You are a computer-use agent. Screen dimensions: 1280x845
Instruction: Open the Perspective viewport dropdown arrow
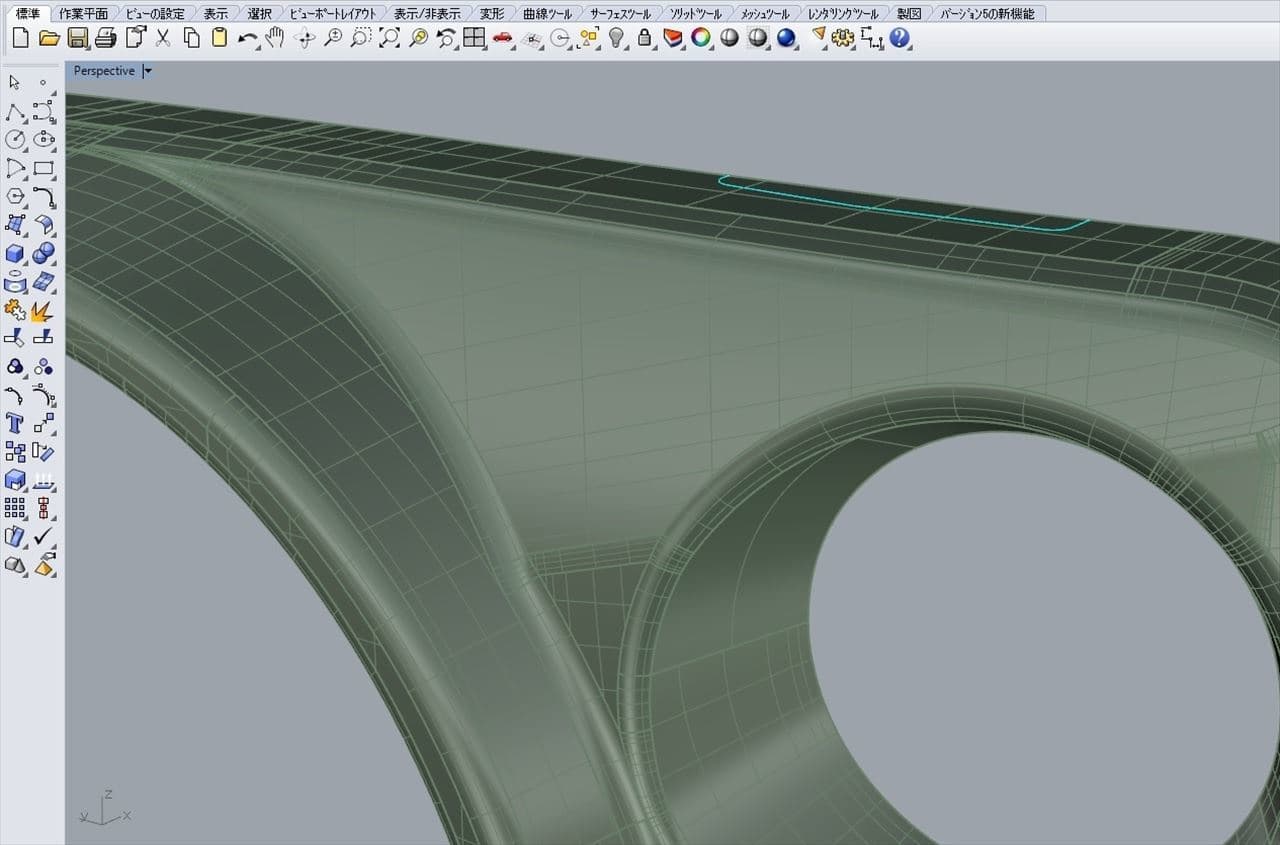(148, 71)
